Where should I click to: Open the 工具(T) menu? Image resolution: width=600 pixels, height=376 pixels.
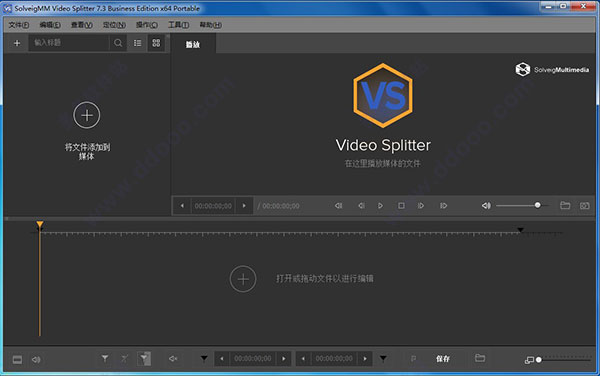(x=178, y=25)
